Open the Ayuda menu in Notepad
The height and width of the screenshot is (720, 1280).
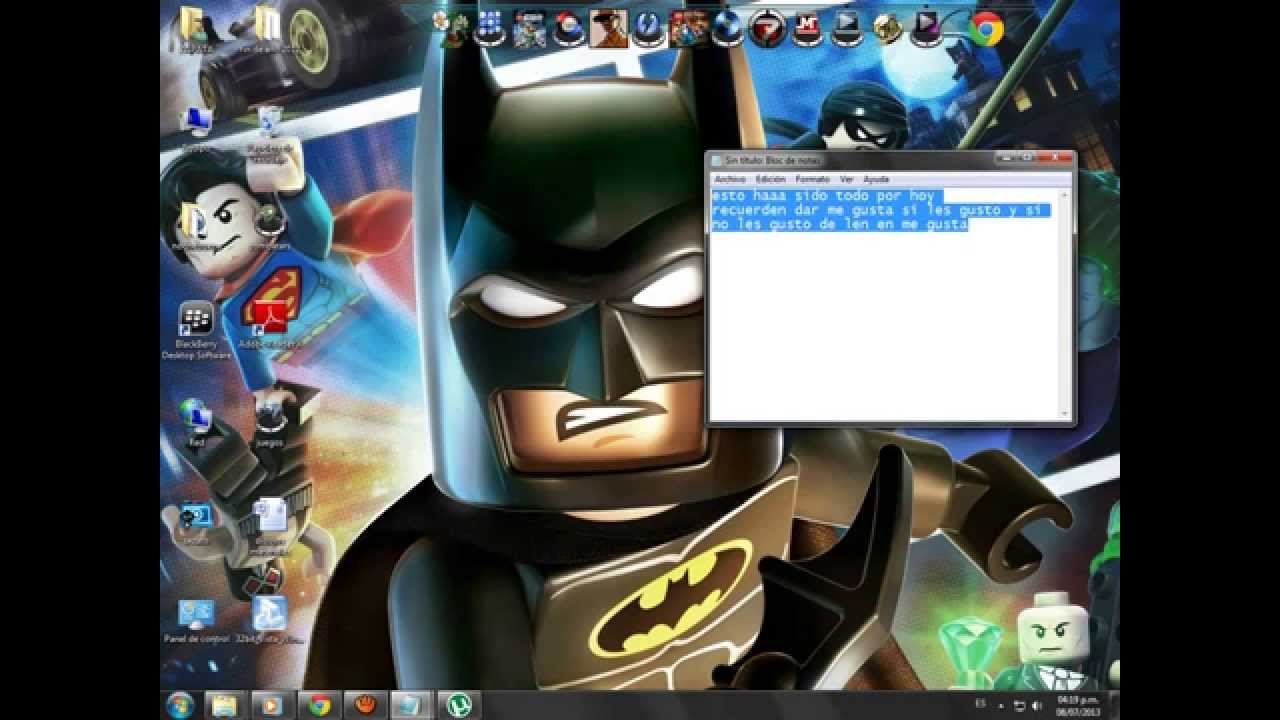(x=876, y=179)
